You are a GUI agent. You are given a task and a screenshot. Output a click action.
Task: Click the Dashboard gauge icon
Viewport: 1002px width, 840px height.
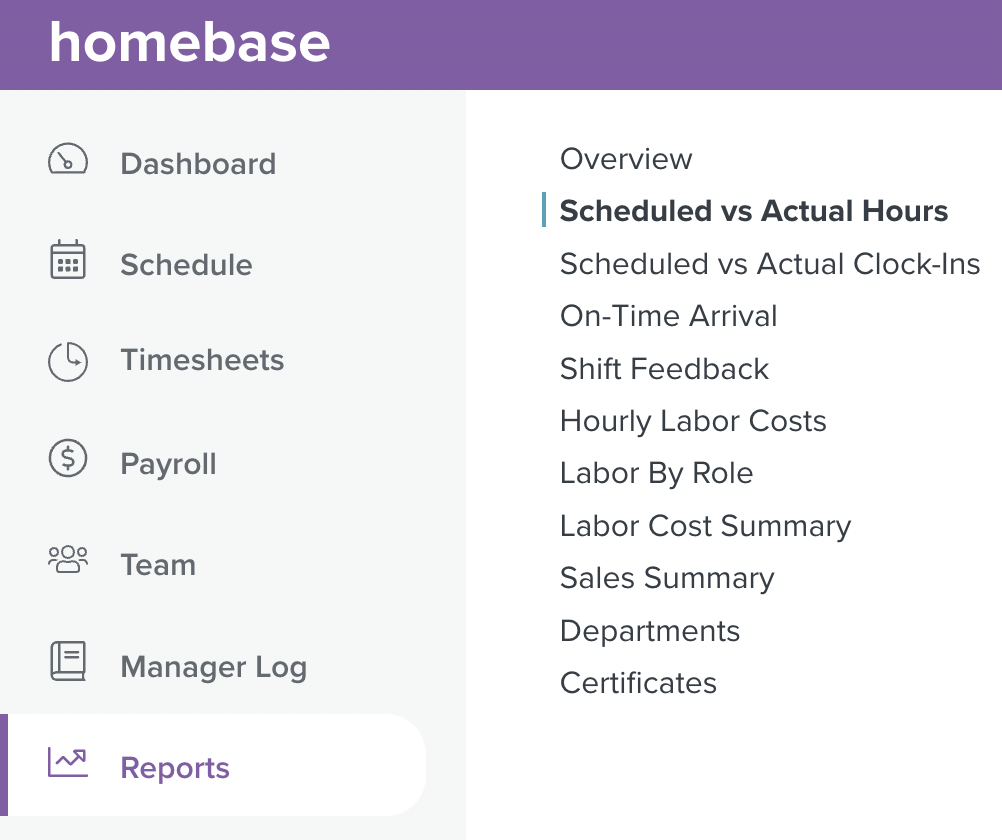[x=68, y=159]
